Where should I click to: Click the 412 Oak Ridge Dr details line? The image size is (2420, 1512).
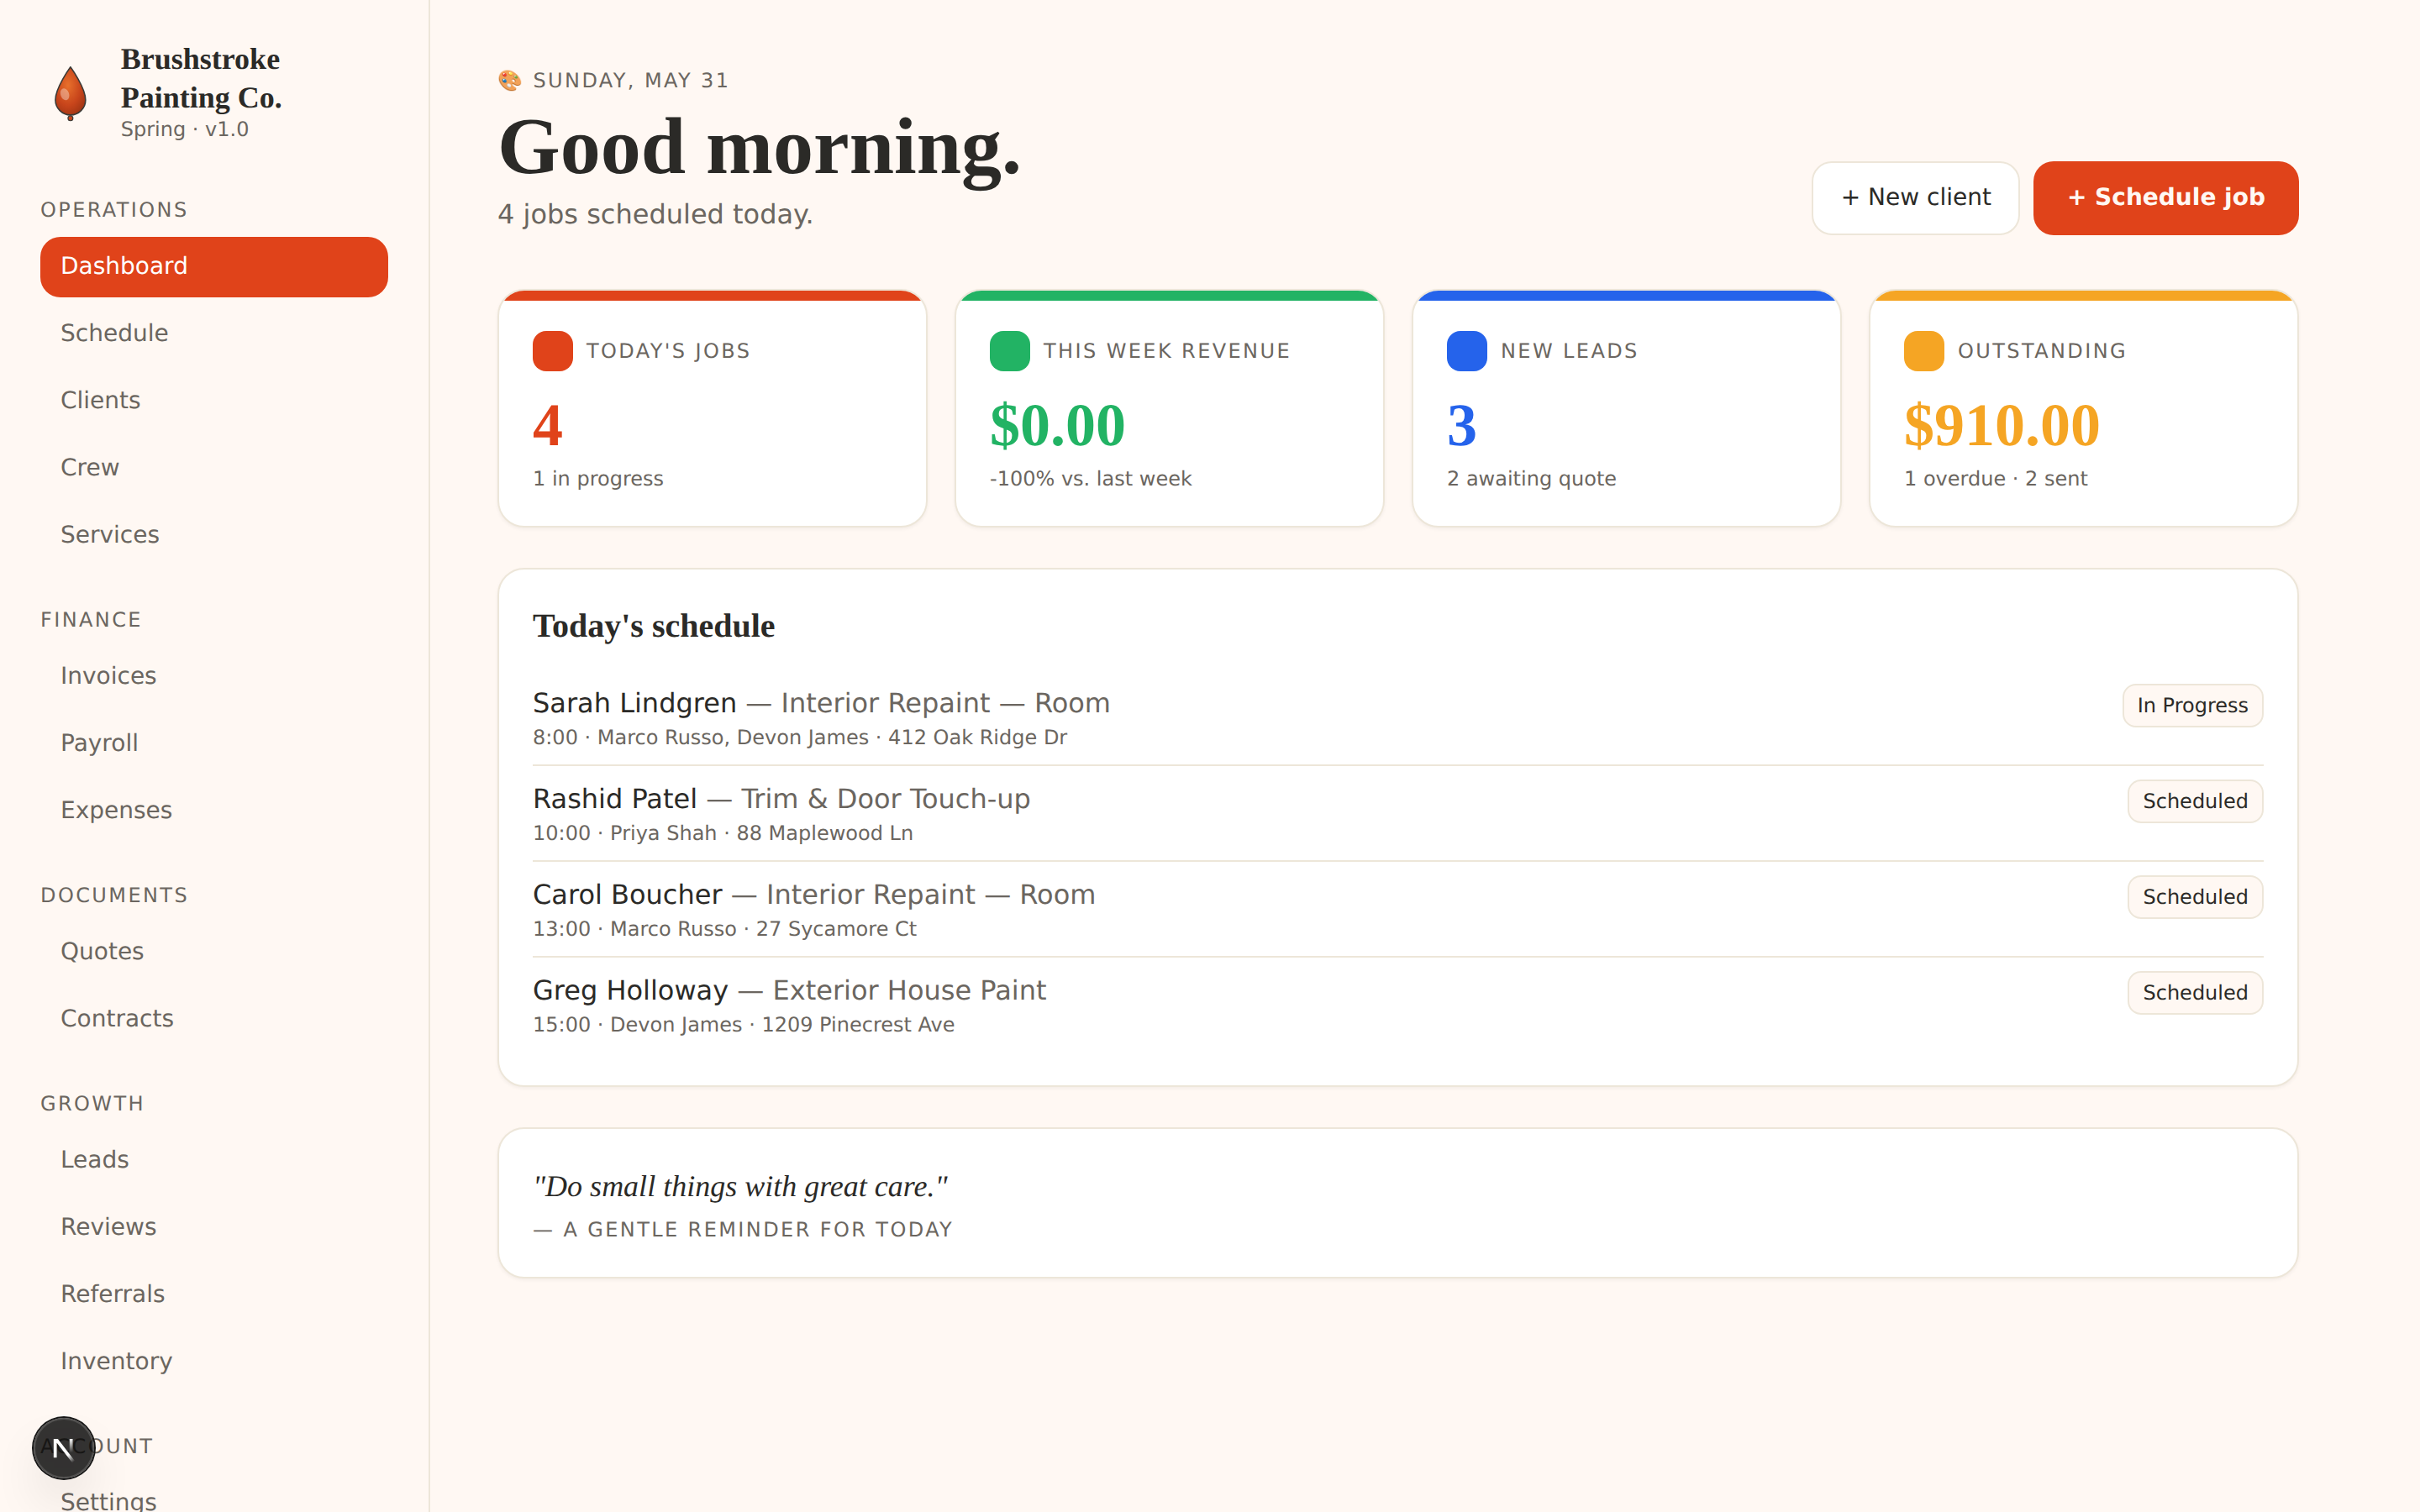[799, 738]
